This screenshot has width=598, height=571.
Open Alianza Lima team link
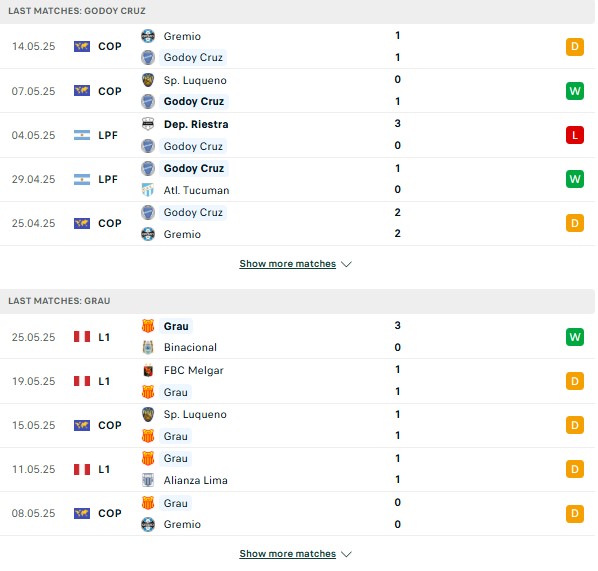[196, 480]
